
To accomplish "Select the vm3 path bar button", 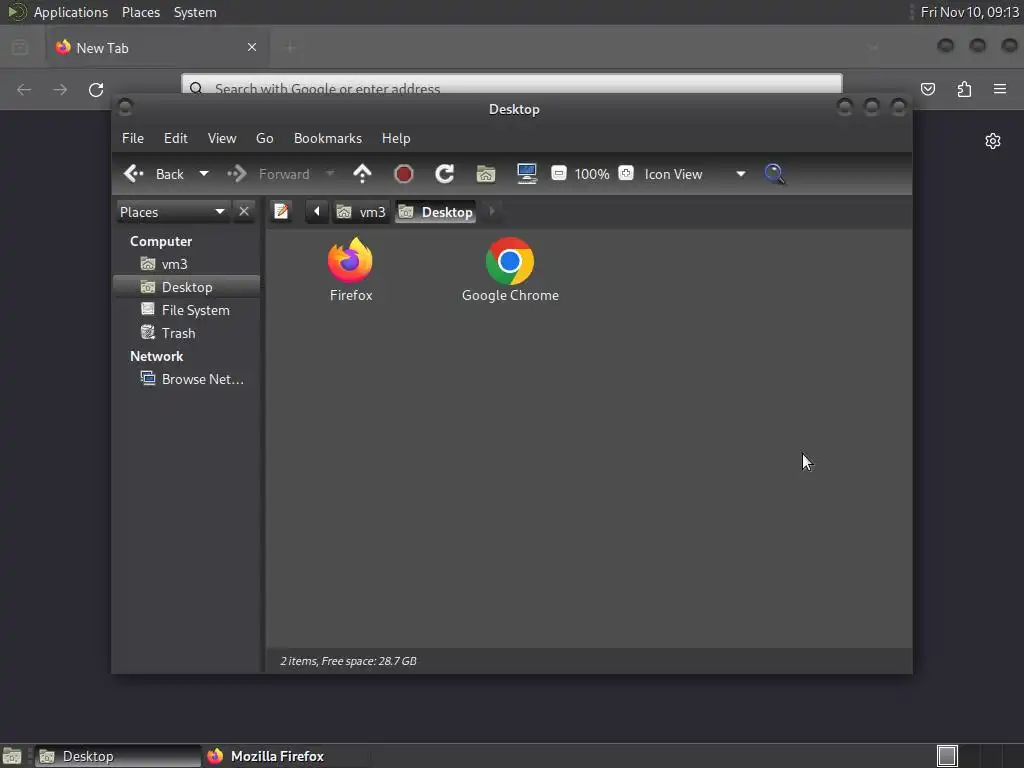I will 361,212.
